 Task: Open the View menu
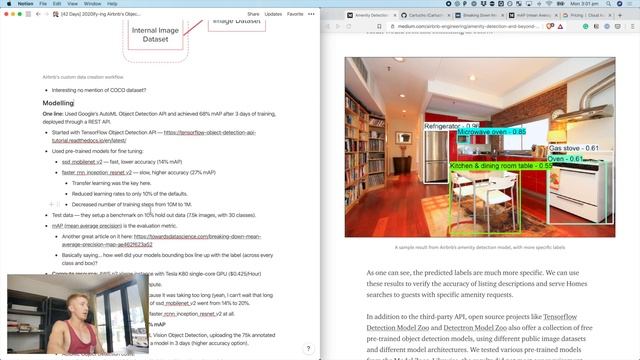tap(72, 4)
